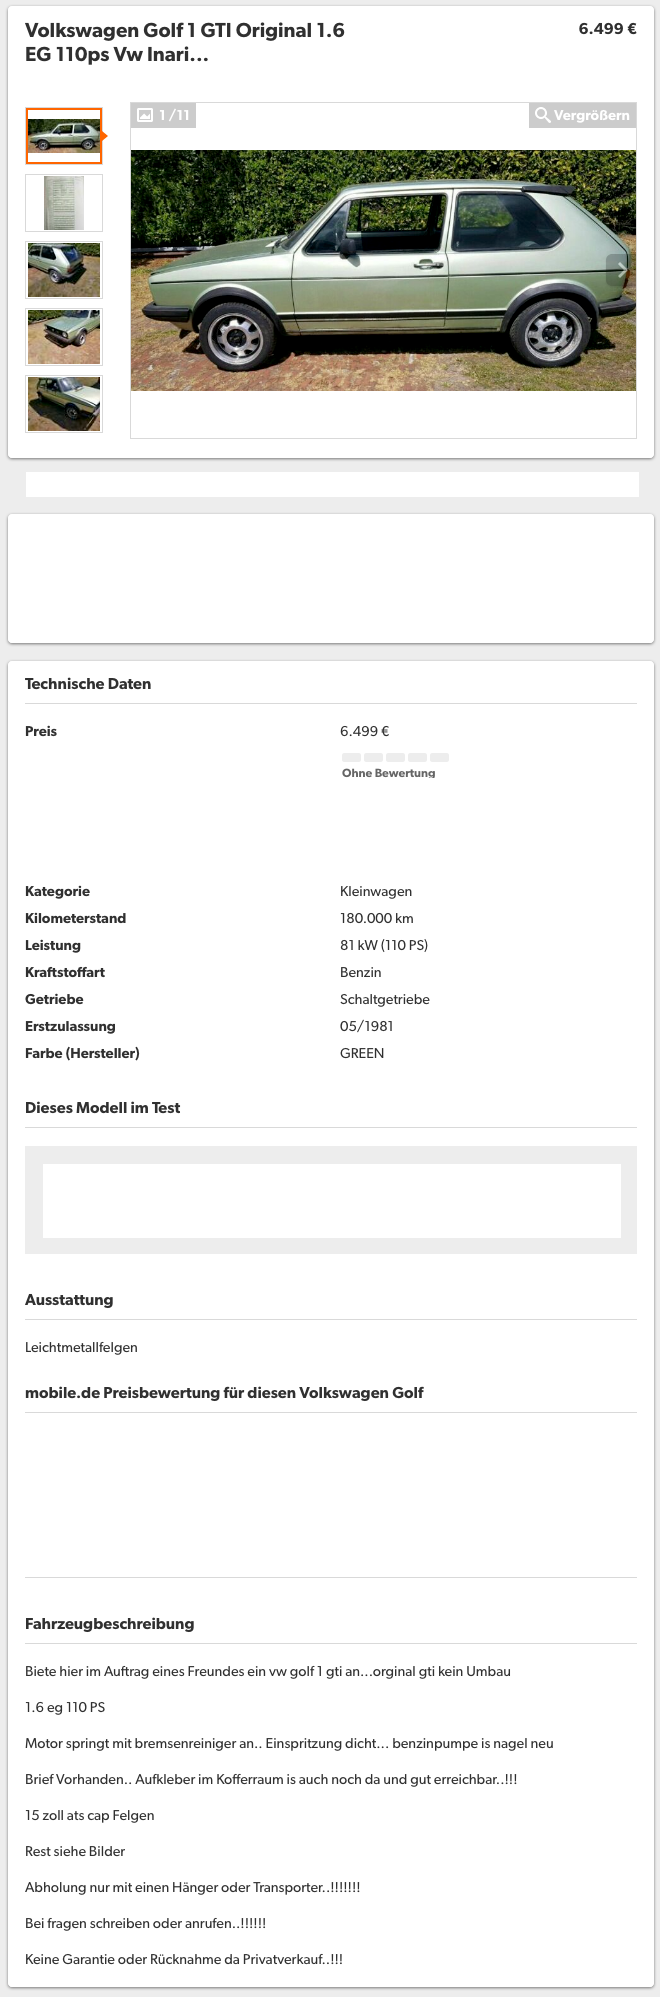Click the Kilometerstand value 180.000 km
This screenshot has width=660, height=1997.
[377, 918]
